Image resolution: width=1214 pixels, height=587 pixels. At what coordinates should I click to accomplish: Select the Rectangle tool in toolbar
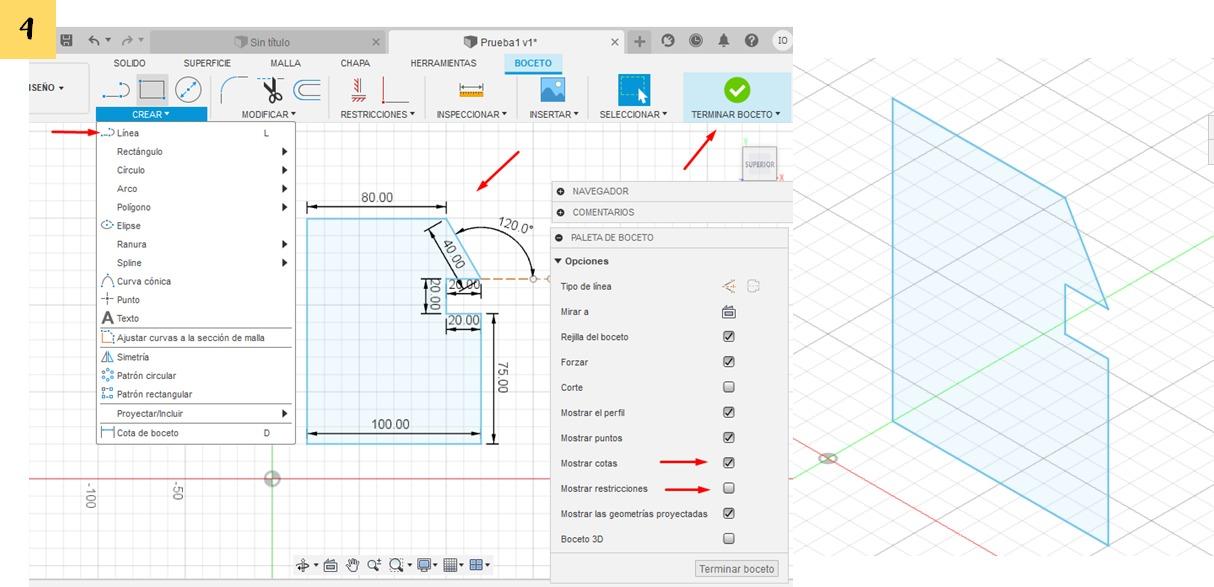(x=151, y=90)
